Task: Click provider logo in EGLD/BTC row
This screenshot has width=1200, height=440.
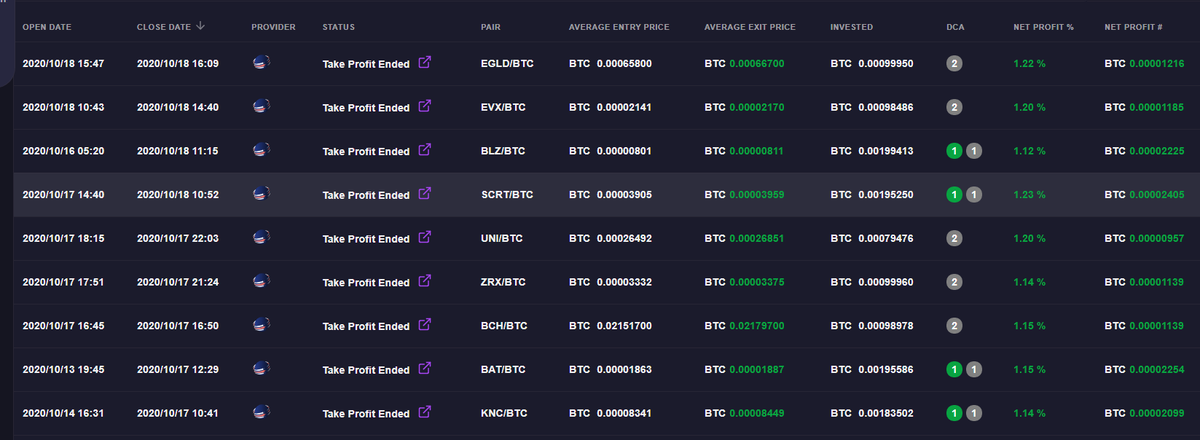Action: 262,63
